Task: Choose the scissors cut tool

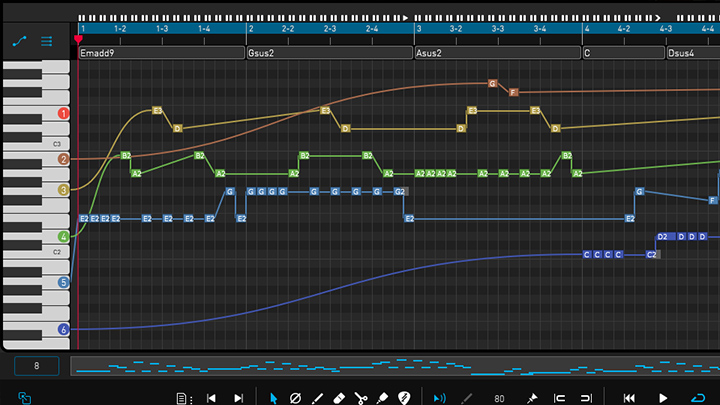Action: click(x=361, y=398)
